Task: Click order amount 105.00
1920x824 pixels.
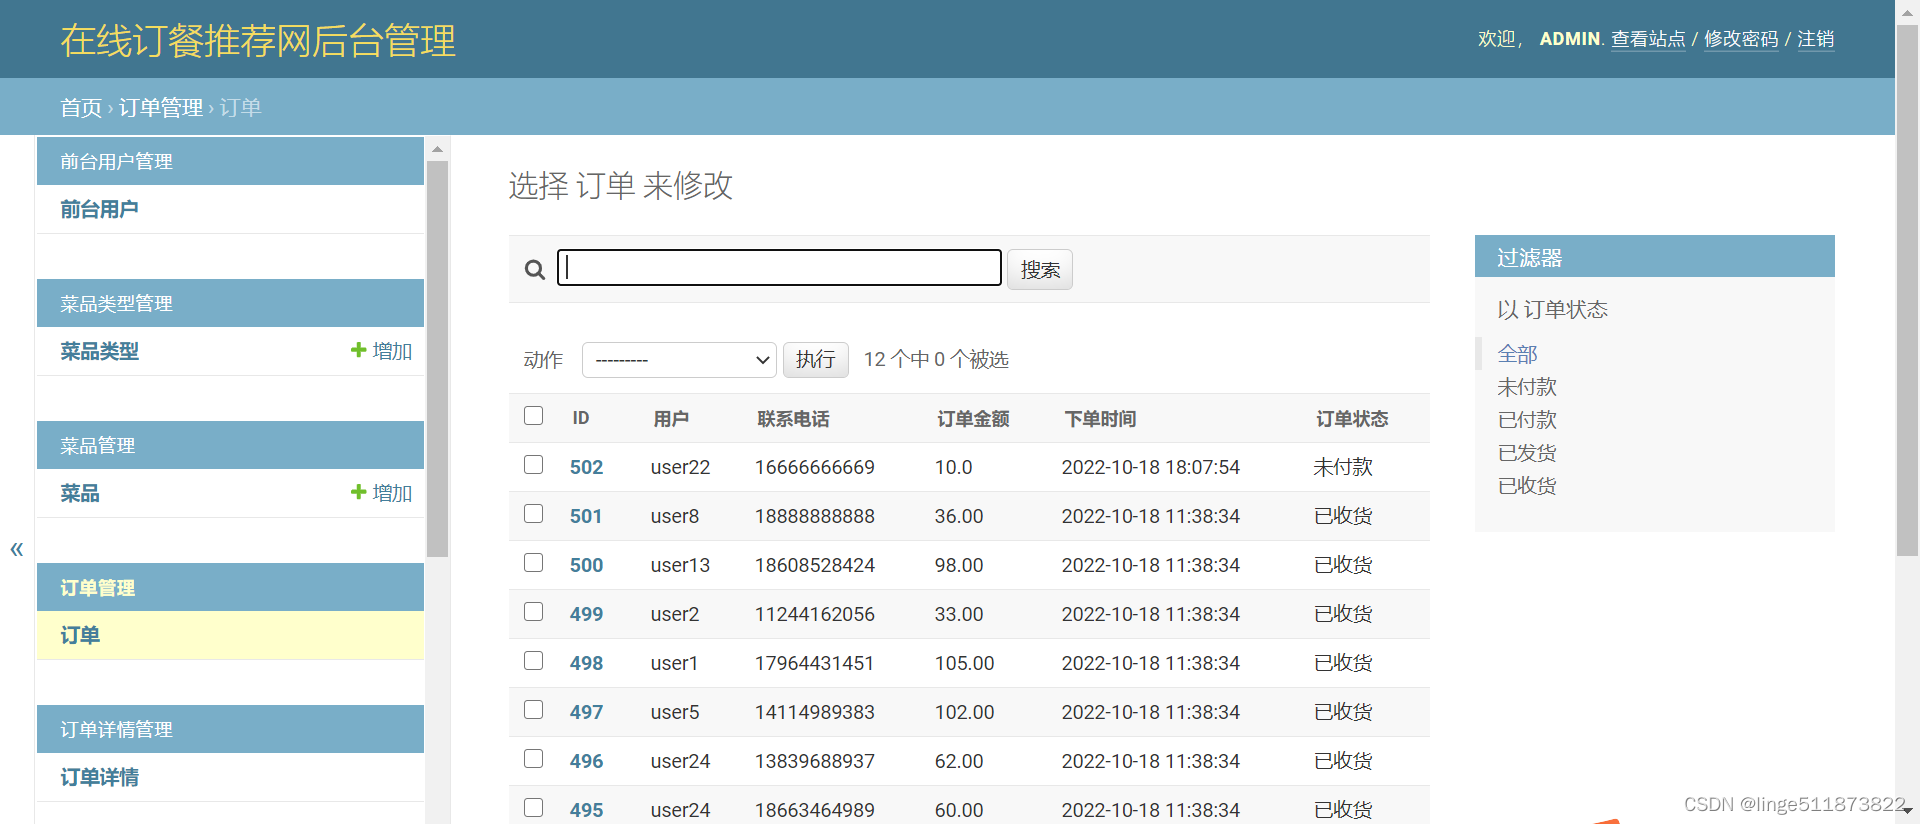Action: point(964,663)
